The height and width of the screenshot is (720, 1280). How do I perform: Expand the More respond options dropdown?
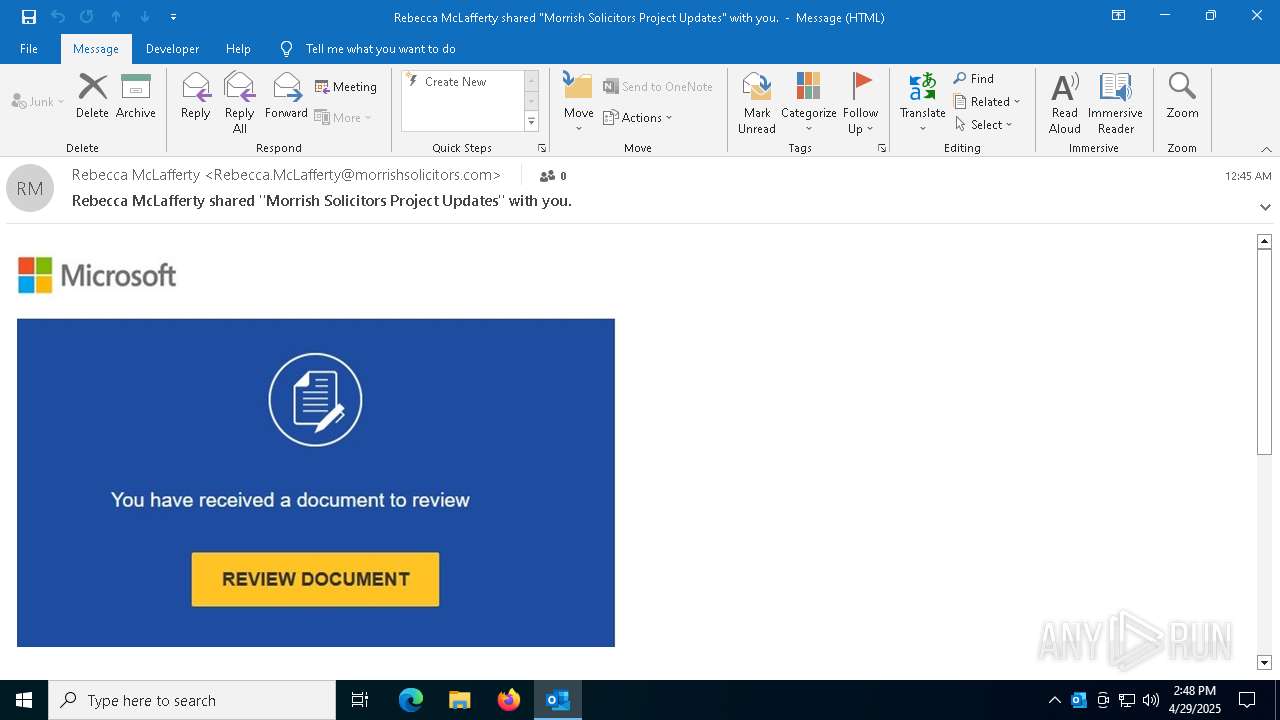343,118
